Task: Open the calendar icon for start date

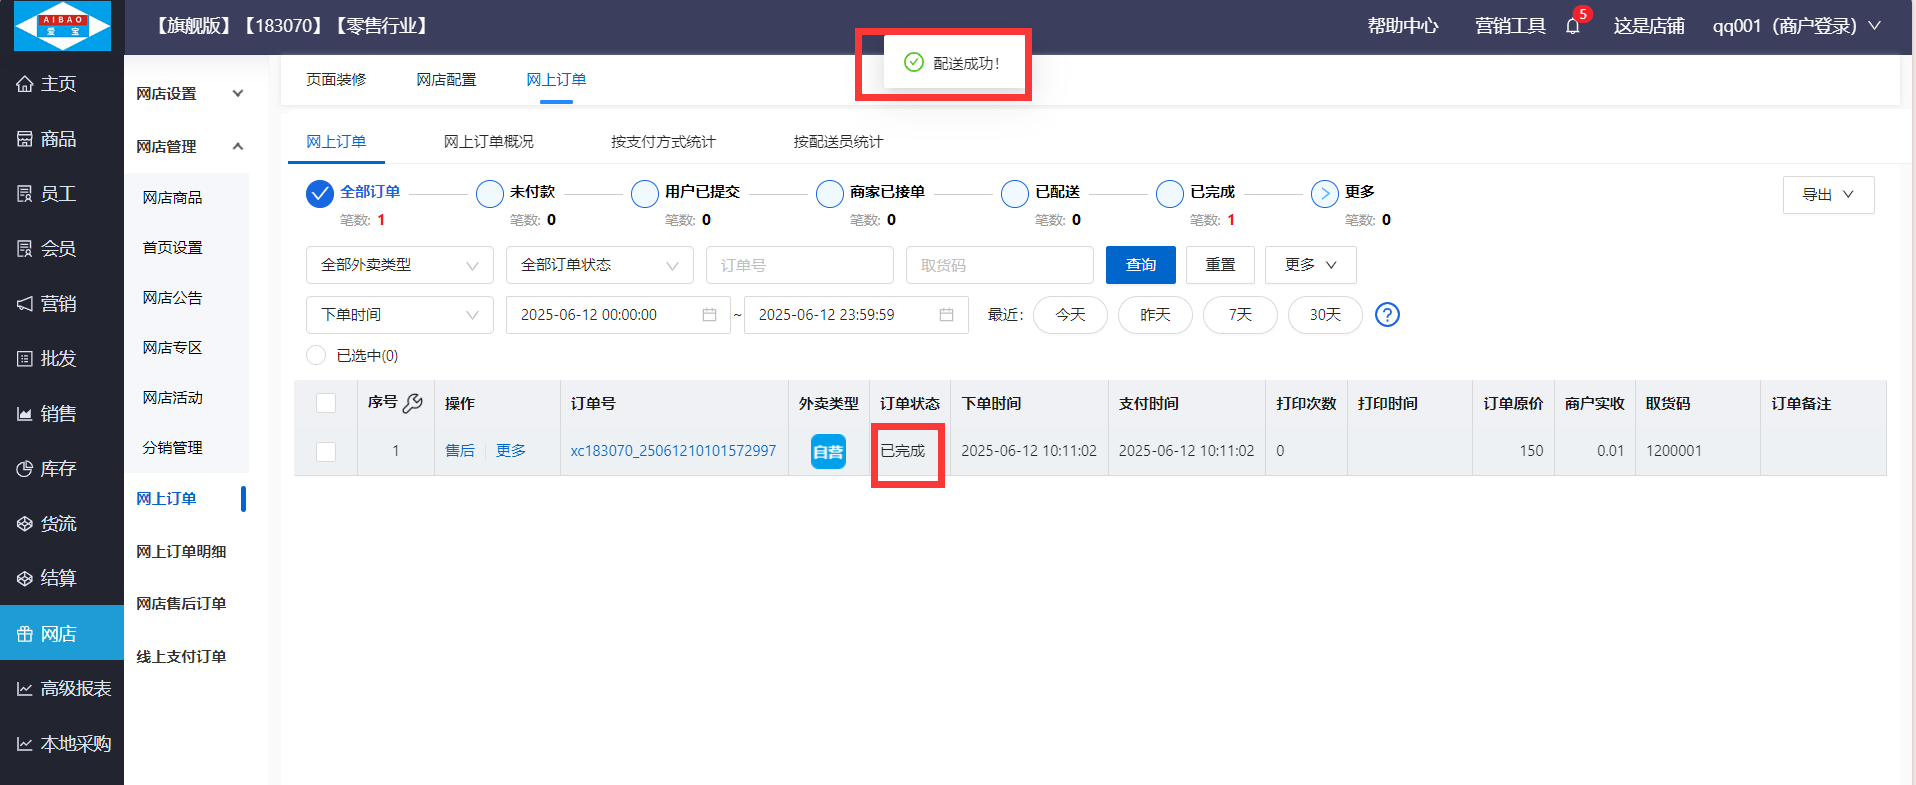Action: click(709, 315)
